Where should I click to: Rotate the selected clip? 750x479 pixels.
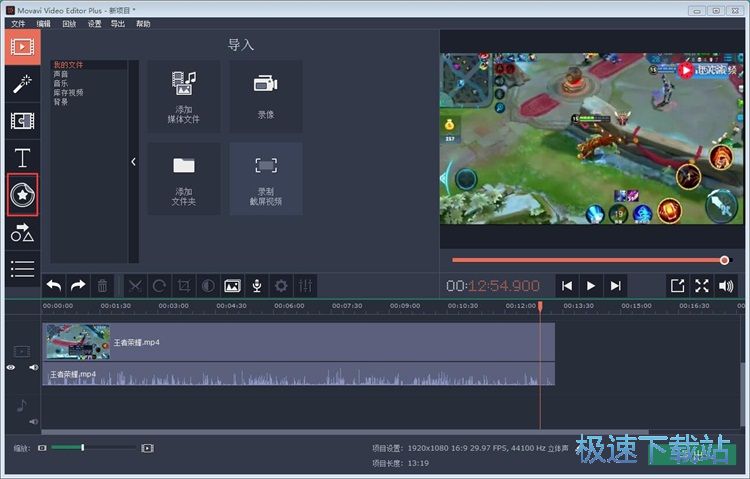click(159, 286)
